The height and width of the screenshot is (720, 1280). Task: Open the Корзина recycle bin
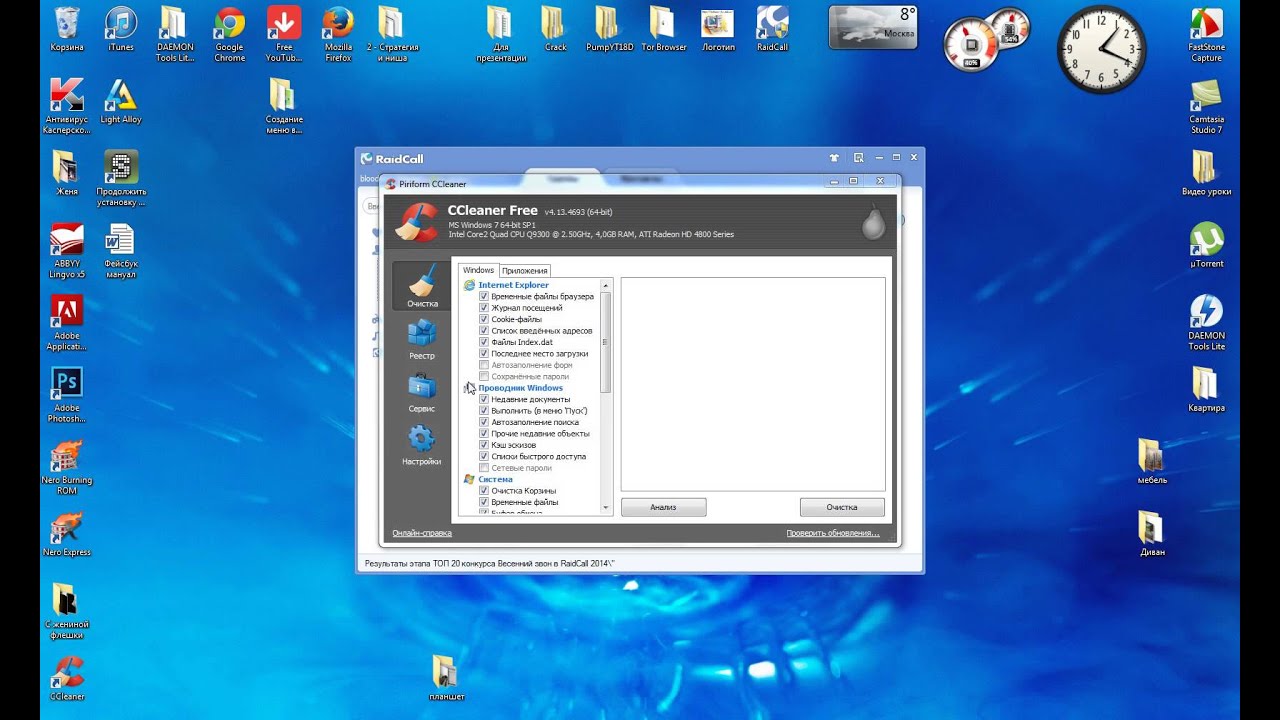pos(67,29)
